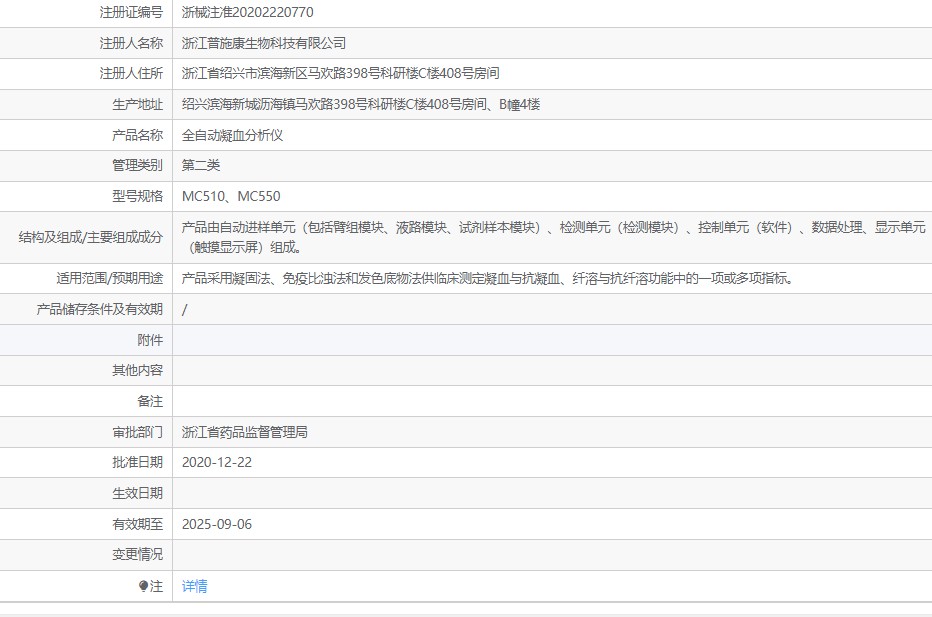Click the 备注 label
This screenshot has height=617, width=932.
click(x=150, y=401)
